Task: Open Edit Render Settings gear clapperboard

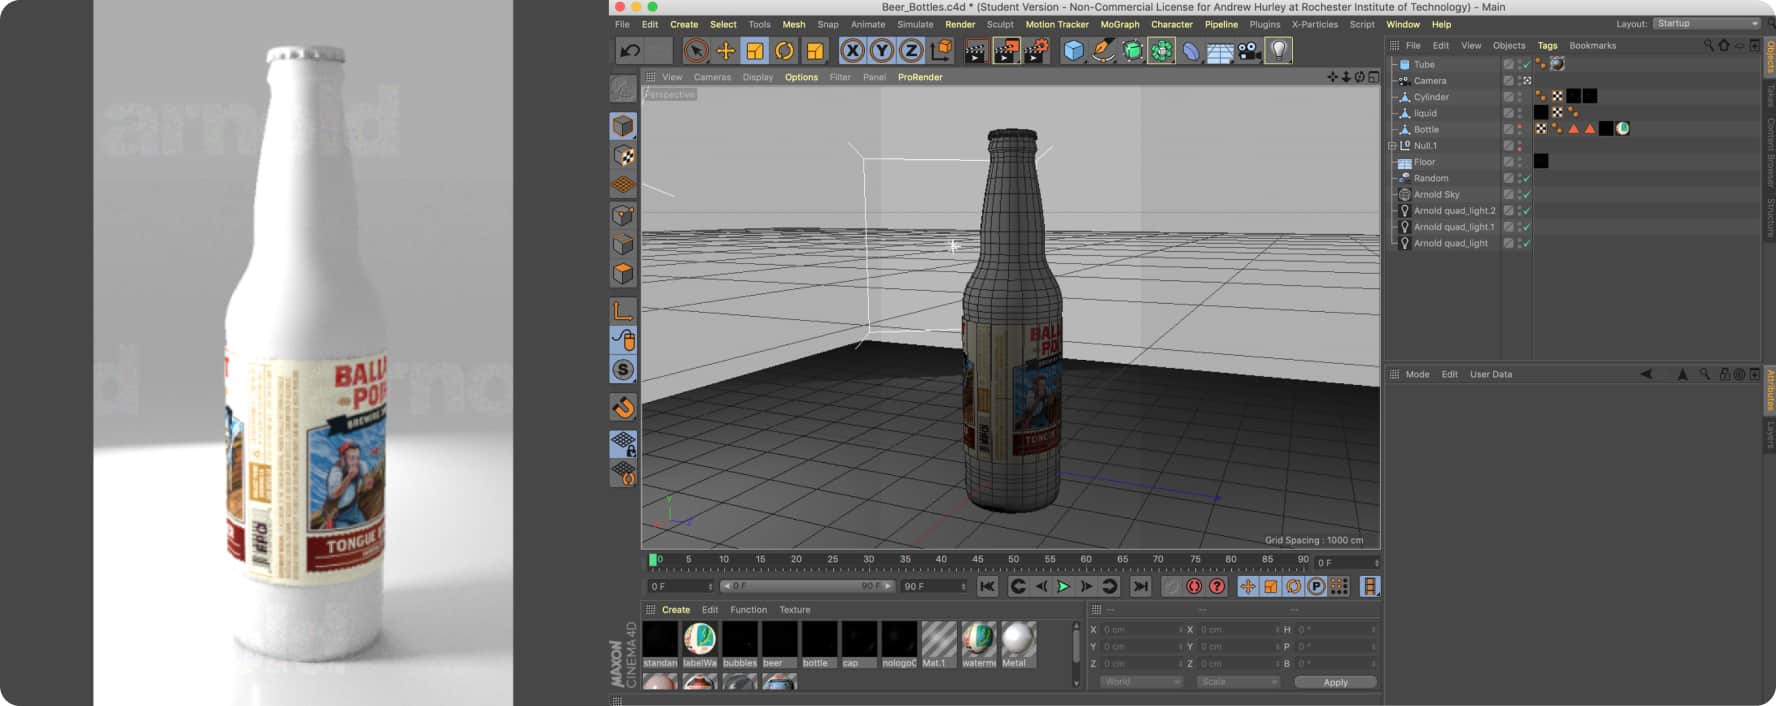Action: click(x=1036, y=51)
